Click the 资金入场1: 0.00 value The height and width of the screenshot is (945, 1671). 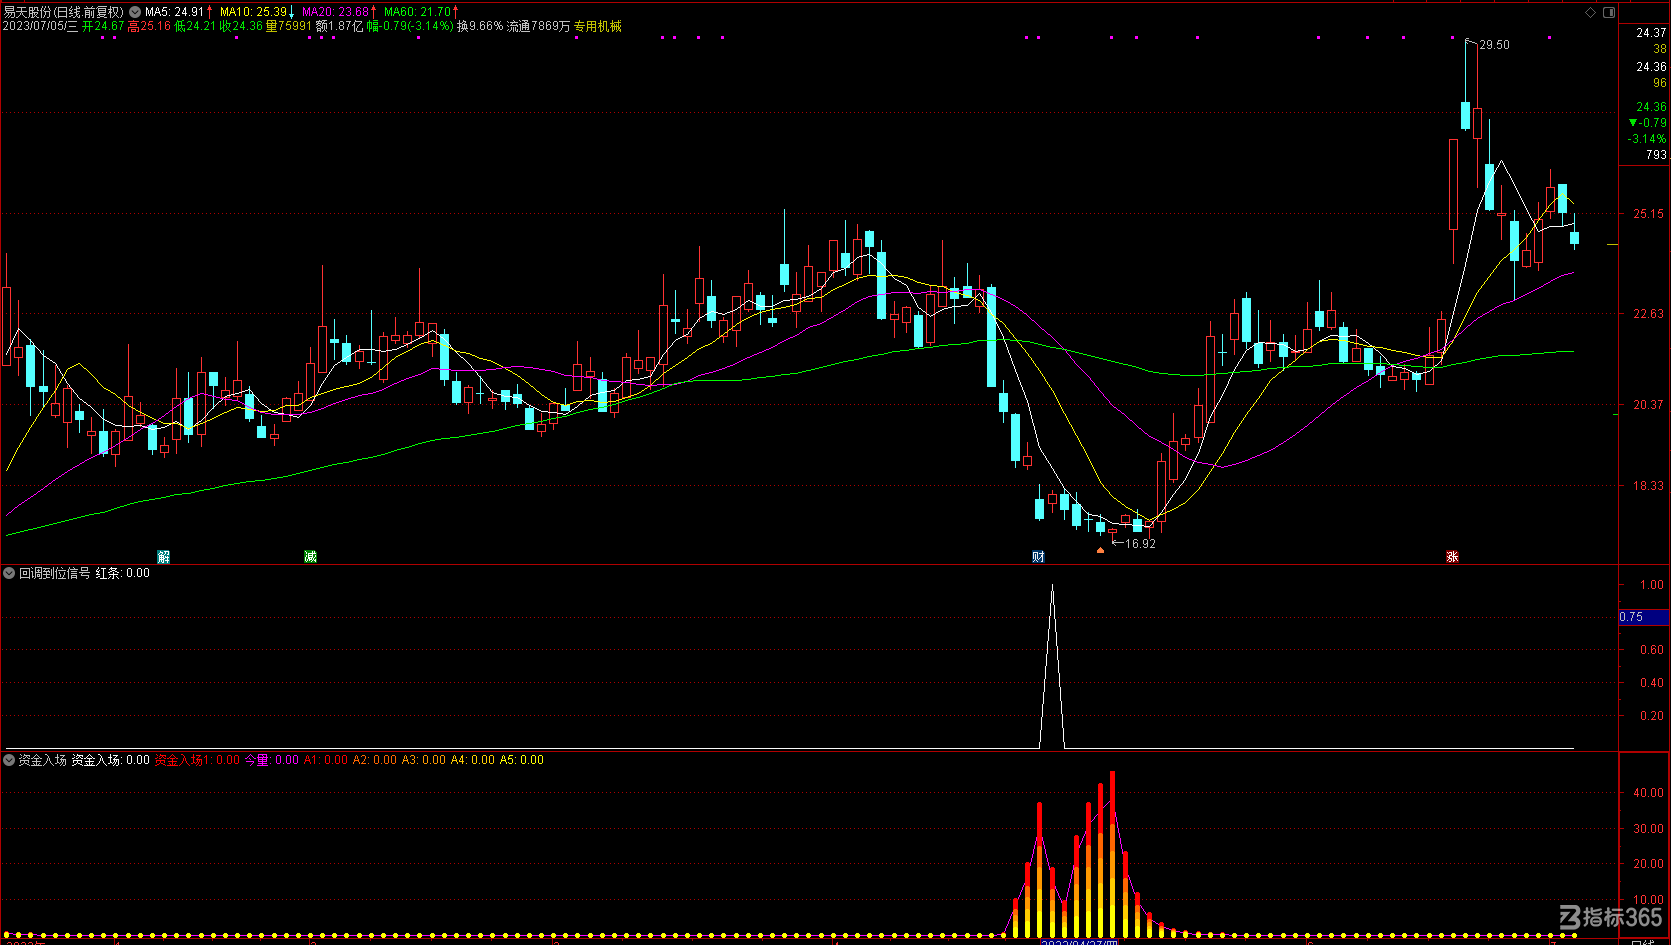(x=197, y=760)
